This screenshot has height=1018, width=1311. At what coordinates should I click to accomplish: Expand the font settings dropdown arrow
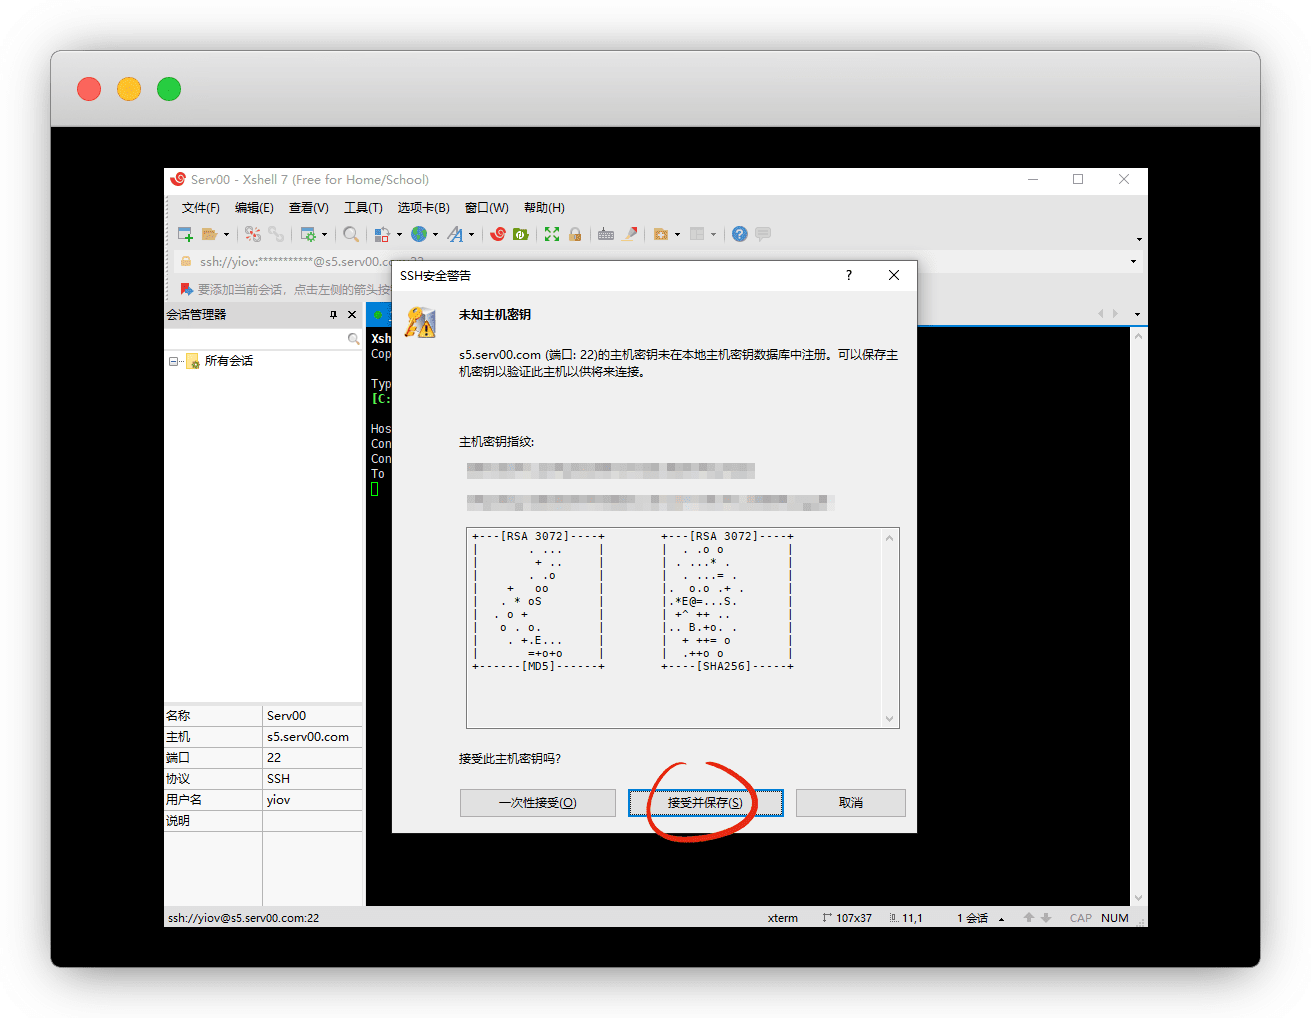coord(472,235)
